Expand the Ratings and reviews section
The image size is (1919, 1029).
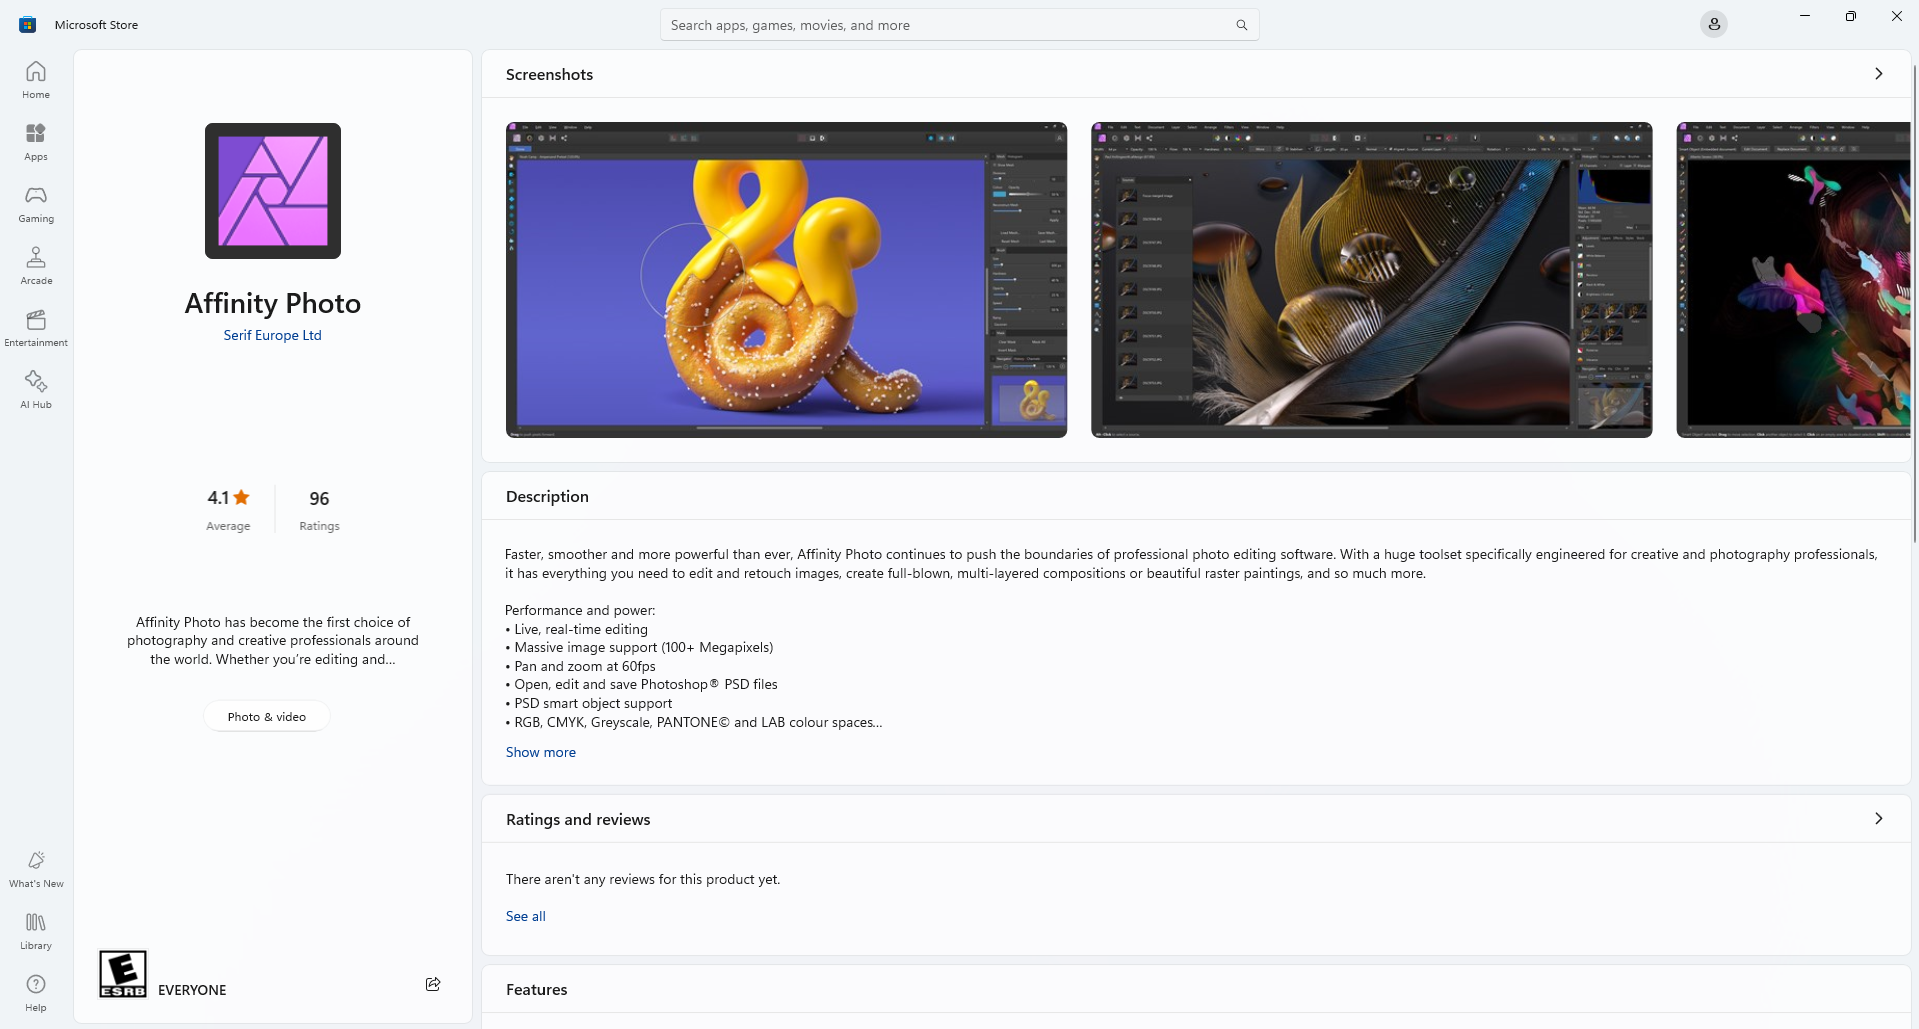pos(1879,818)
